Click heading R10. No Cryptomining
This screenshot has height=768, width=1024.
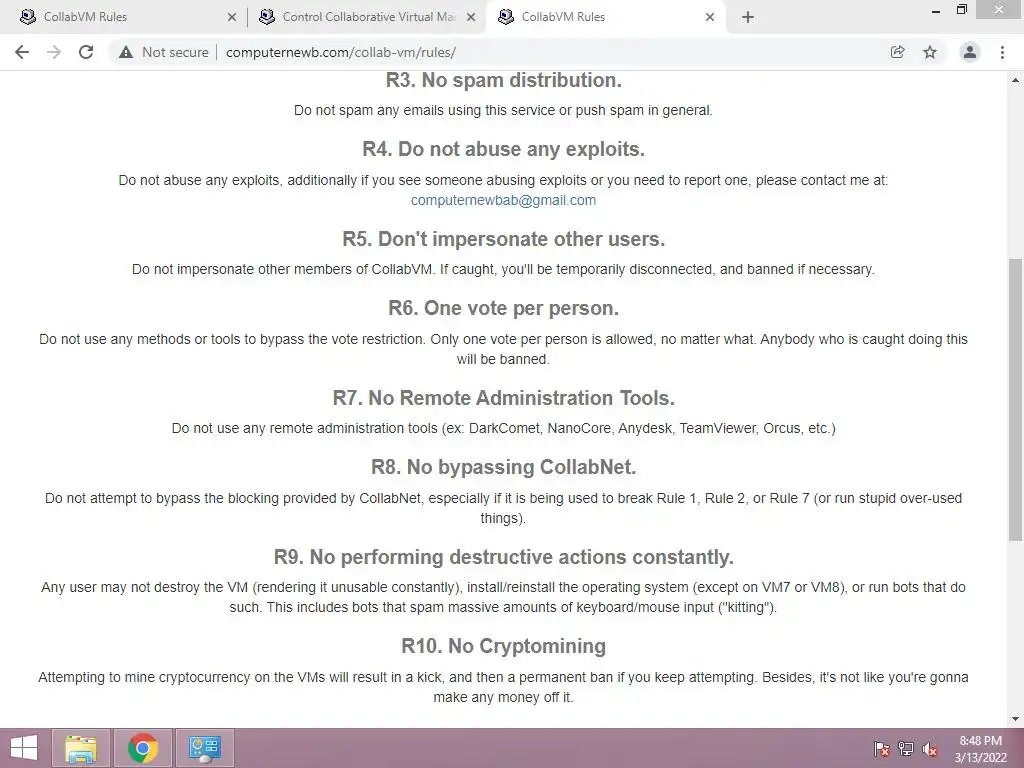point(504,646)
